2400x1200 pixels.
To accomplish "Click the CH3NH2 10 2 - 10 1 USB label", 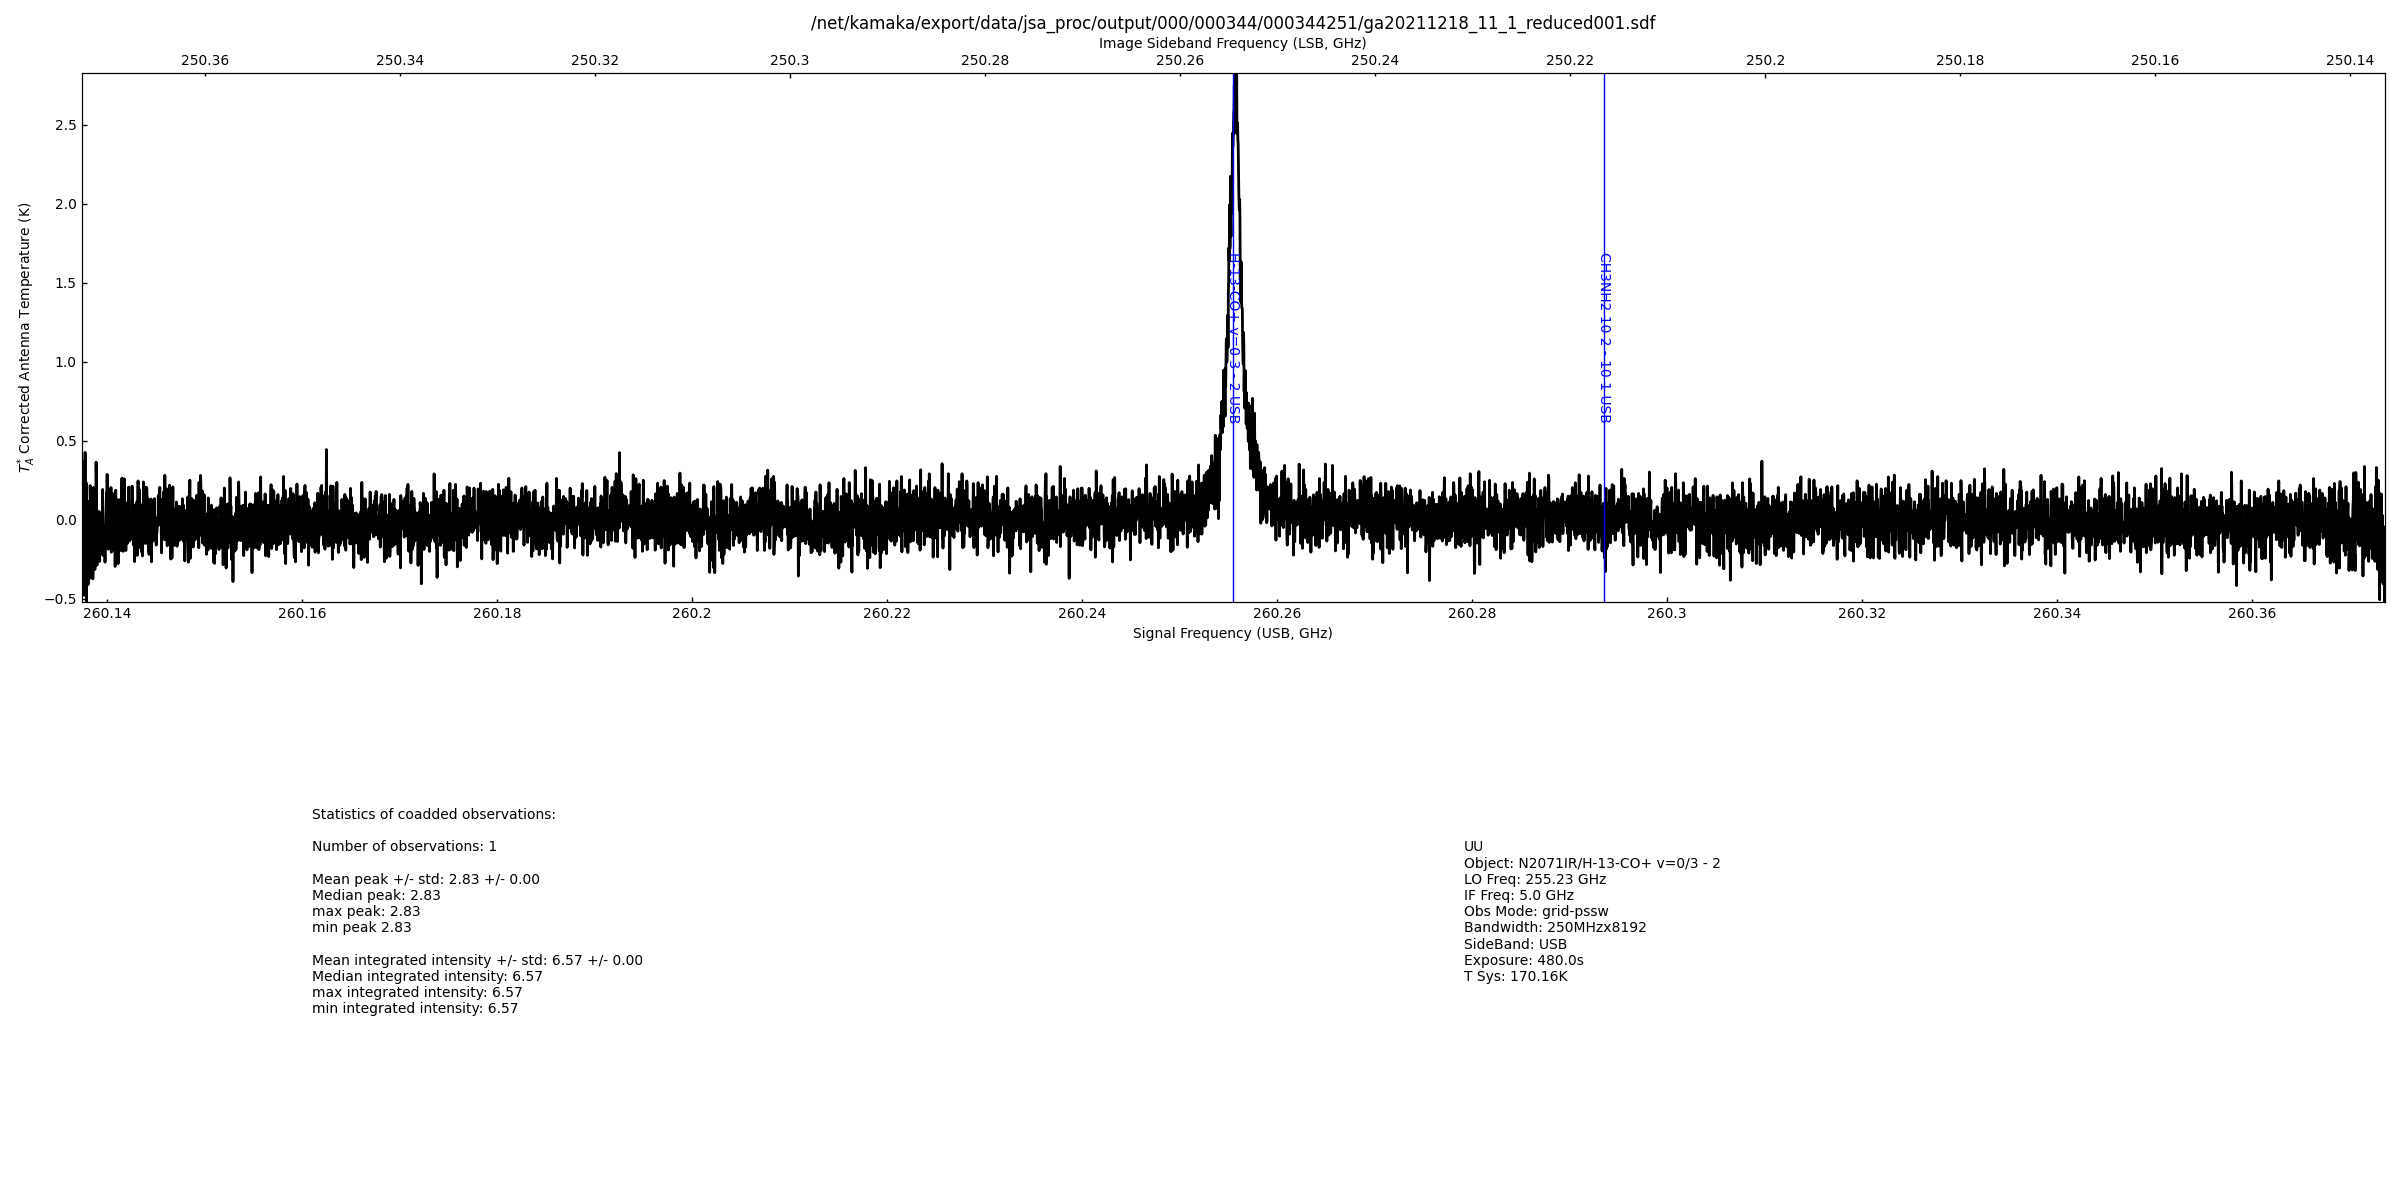I will pos(1604,338).
